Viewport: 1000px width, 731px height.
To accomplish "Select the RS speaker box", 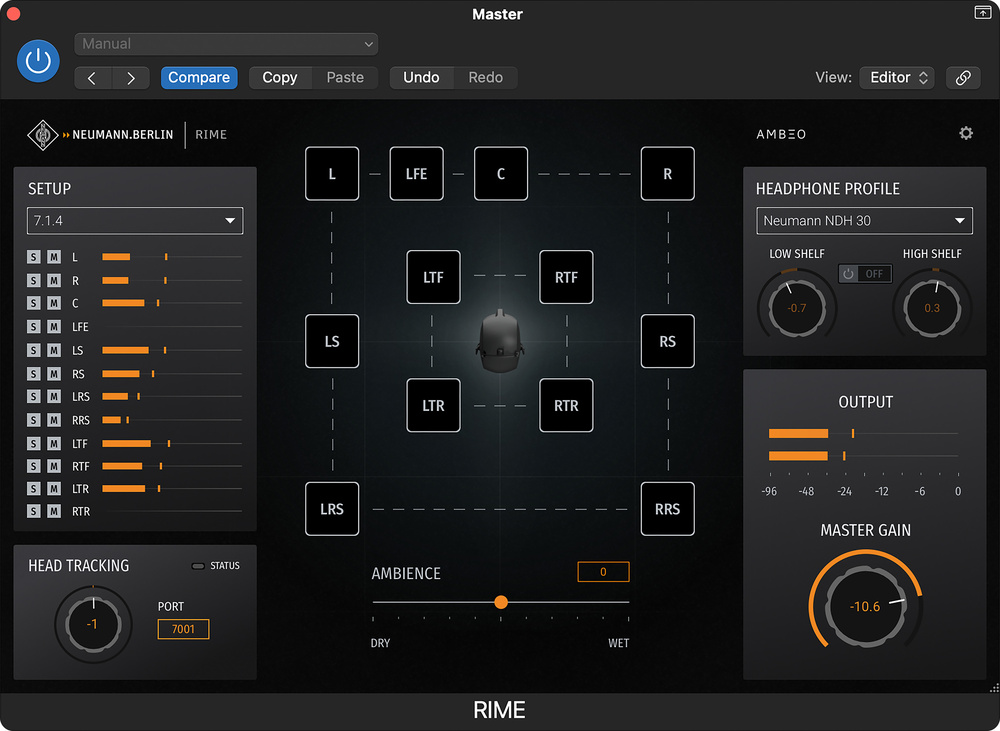I will pos(668,341).
